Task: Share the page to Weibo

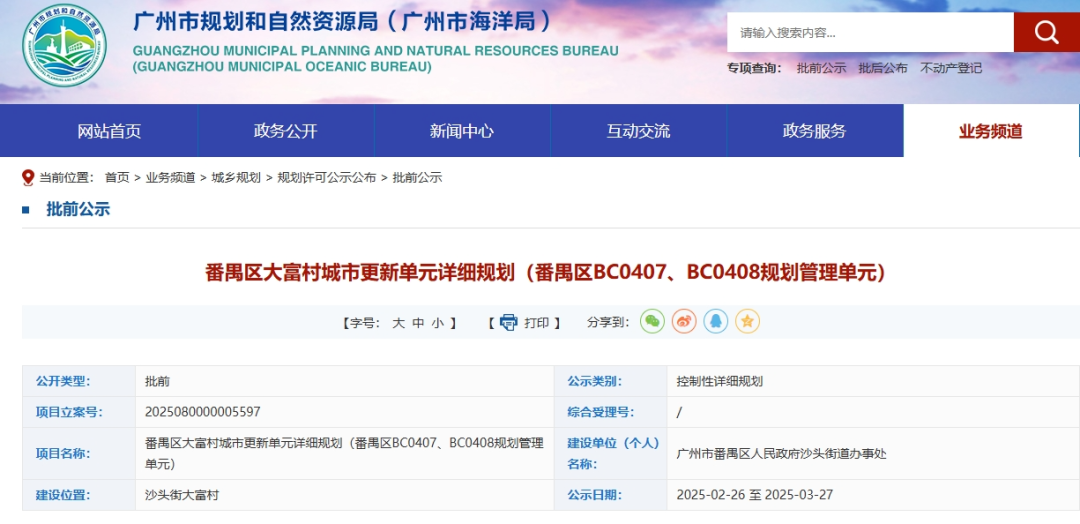Action: [684, 321]
